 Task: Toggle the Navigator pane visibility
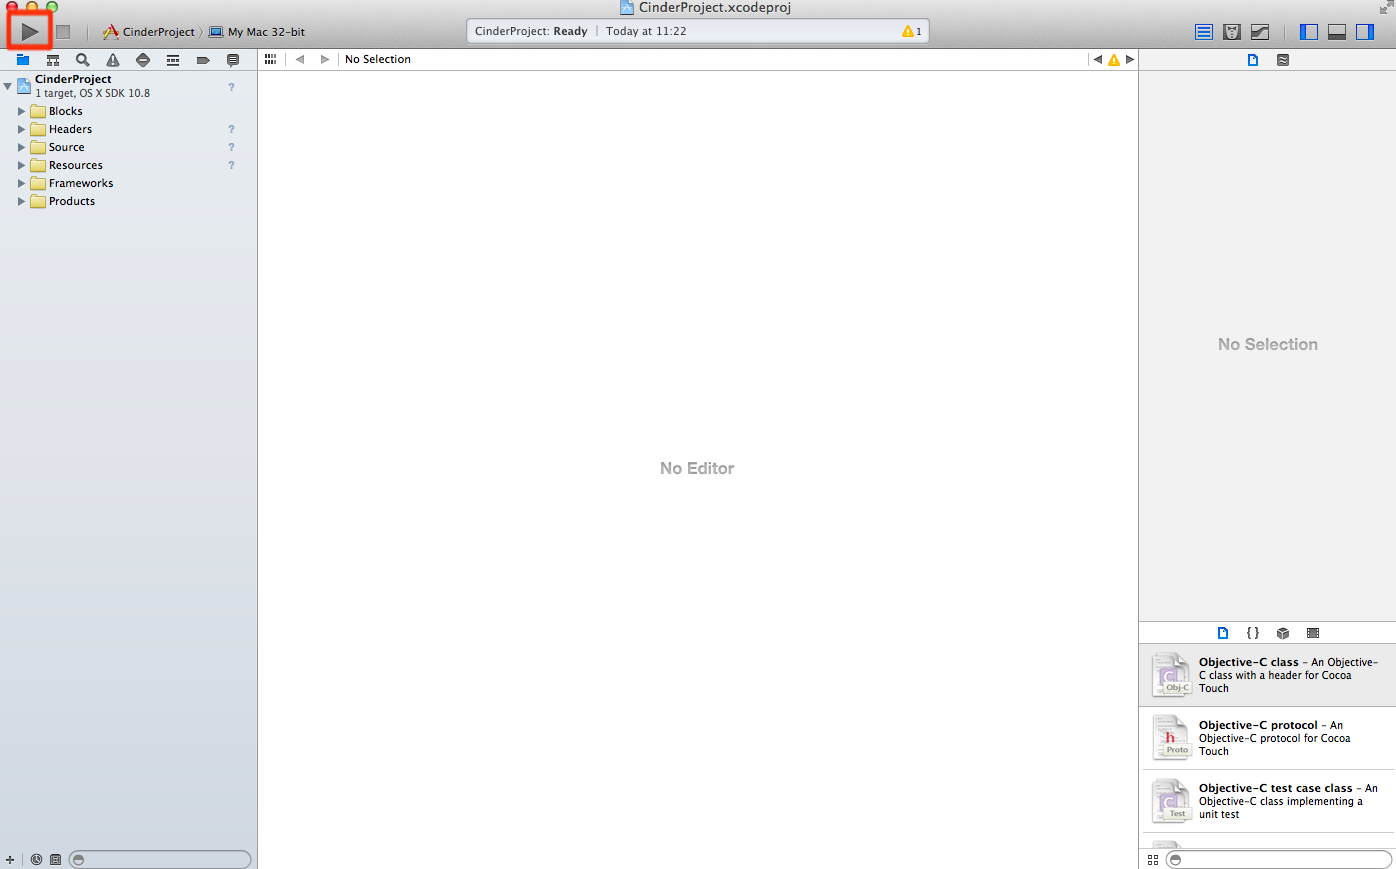pyautogui.click(x=1309, y=32)
